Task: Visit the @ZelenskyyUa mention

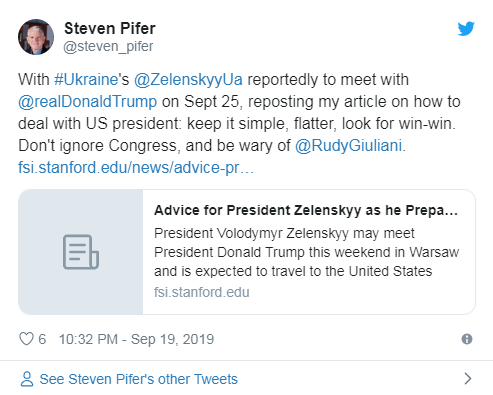Action: 188,80
